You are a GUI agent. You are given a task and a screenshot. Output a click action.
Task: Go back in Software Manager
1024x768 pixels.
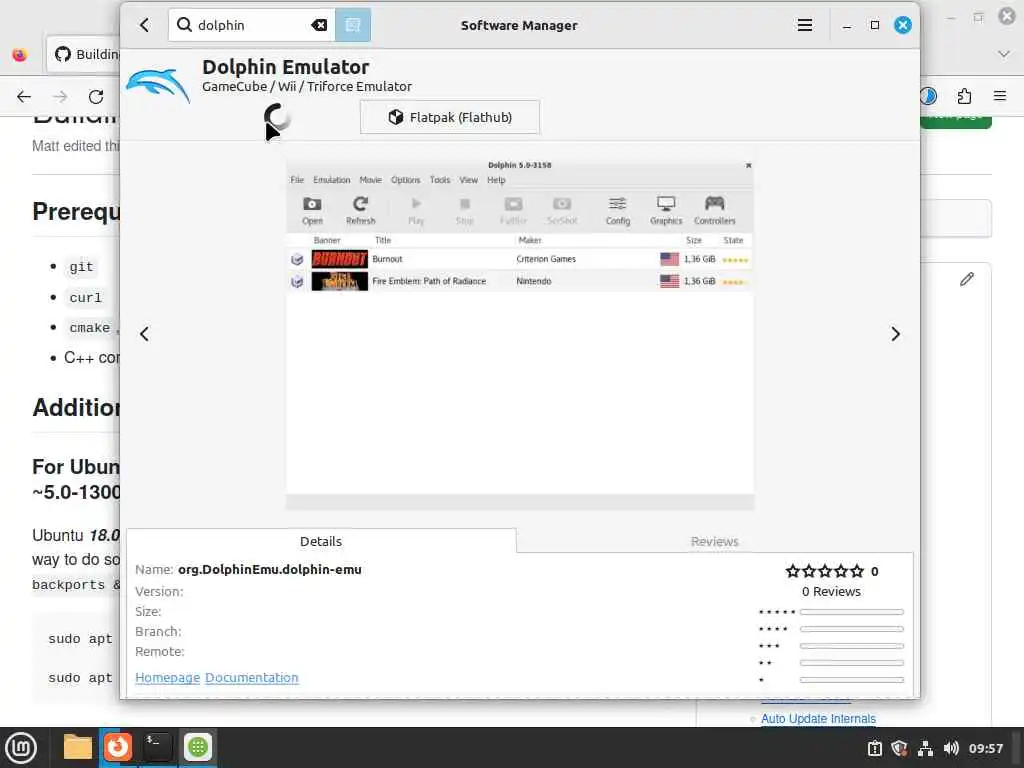[144, 25]
